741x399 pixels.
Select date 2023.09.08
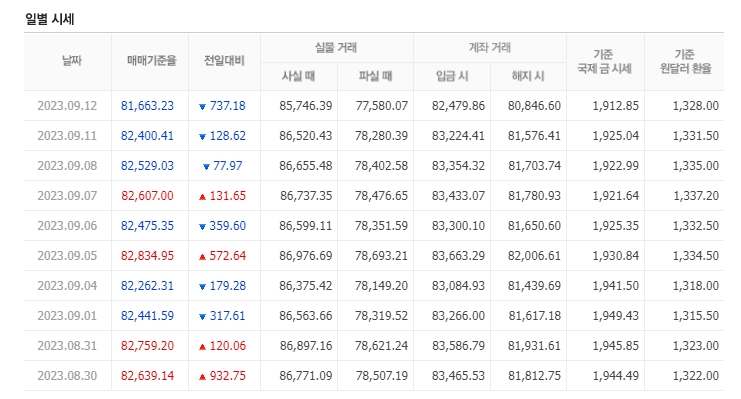[x=67, y=165]
